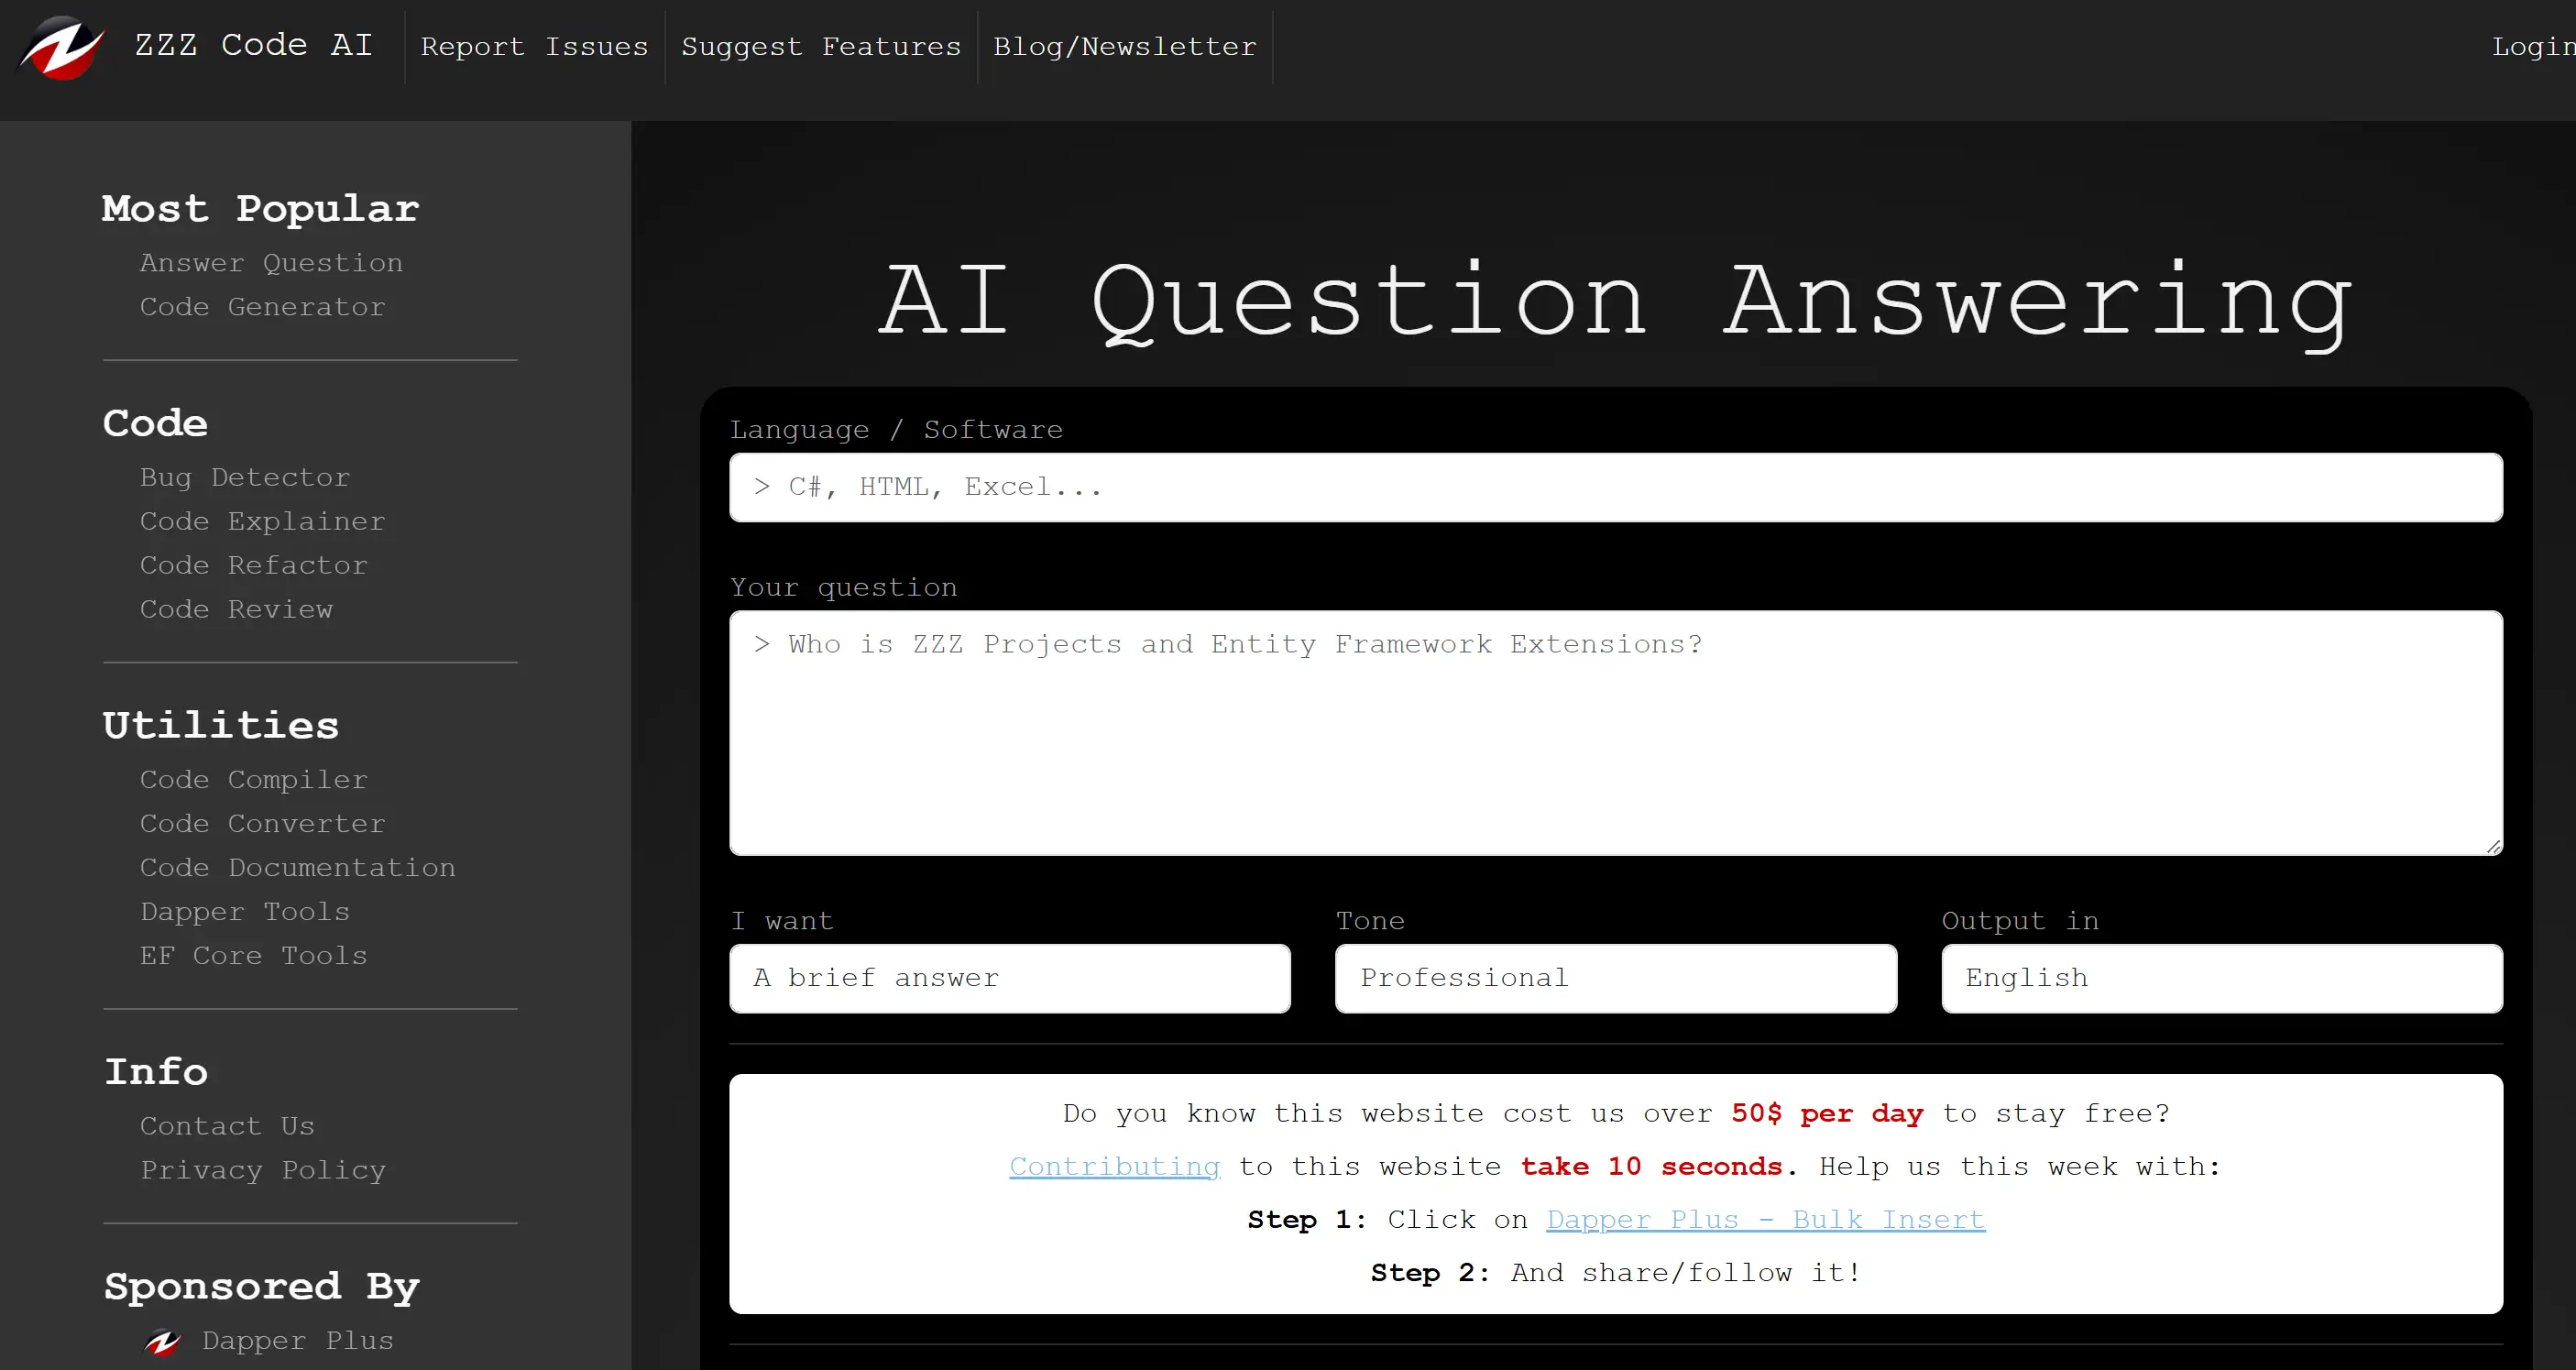Open Dapper Tools in Utilities
The width and height of the screenshot is (2576, 1370).
(245, 911)
